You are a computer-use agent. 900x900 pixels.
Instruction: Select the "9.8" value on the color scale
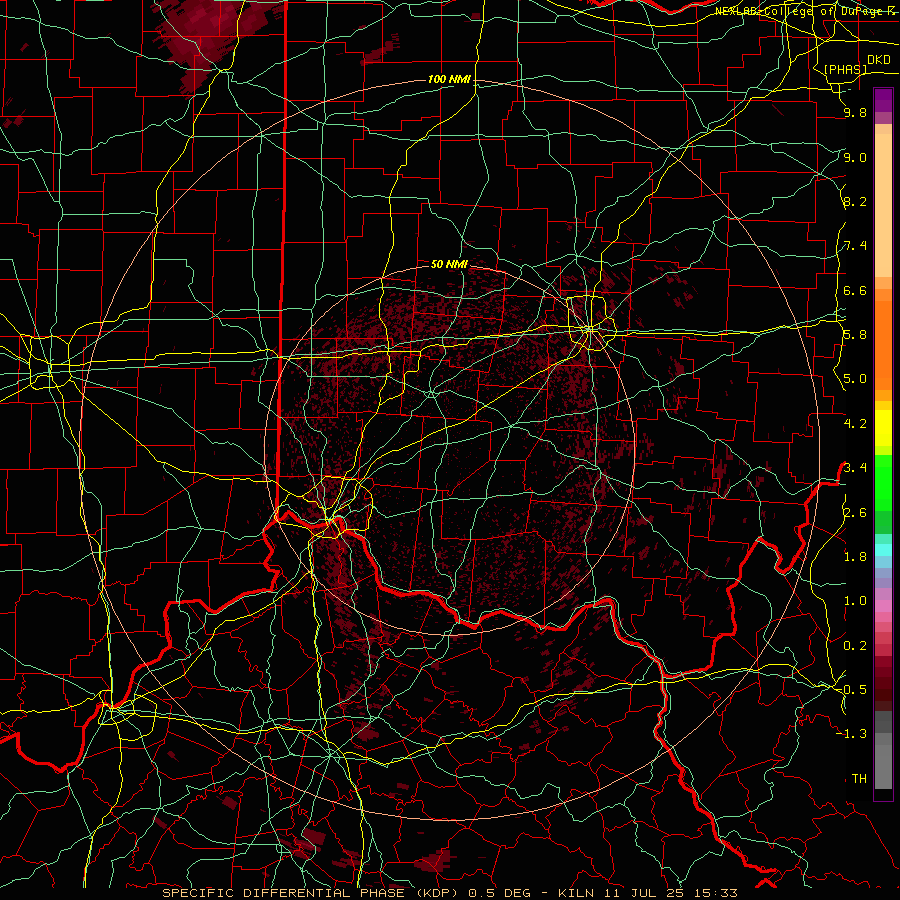click(x=855, y=112)
